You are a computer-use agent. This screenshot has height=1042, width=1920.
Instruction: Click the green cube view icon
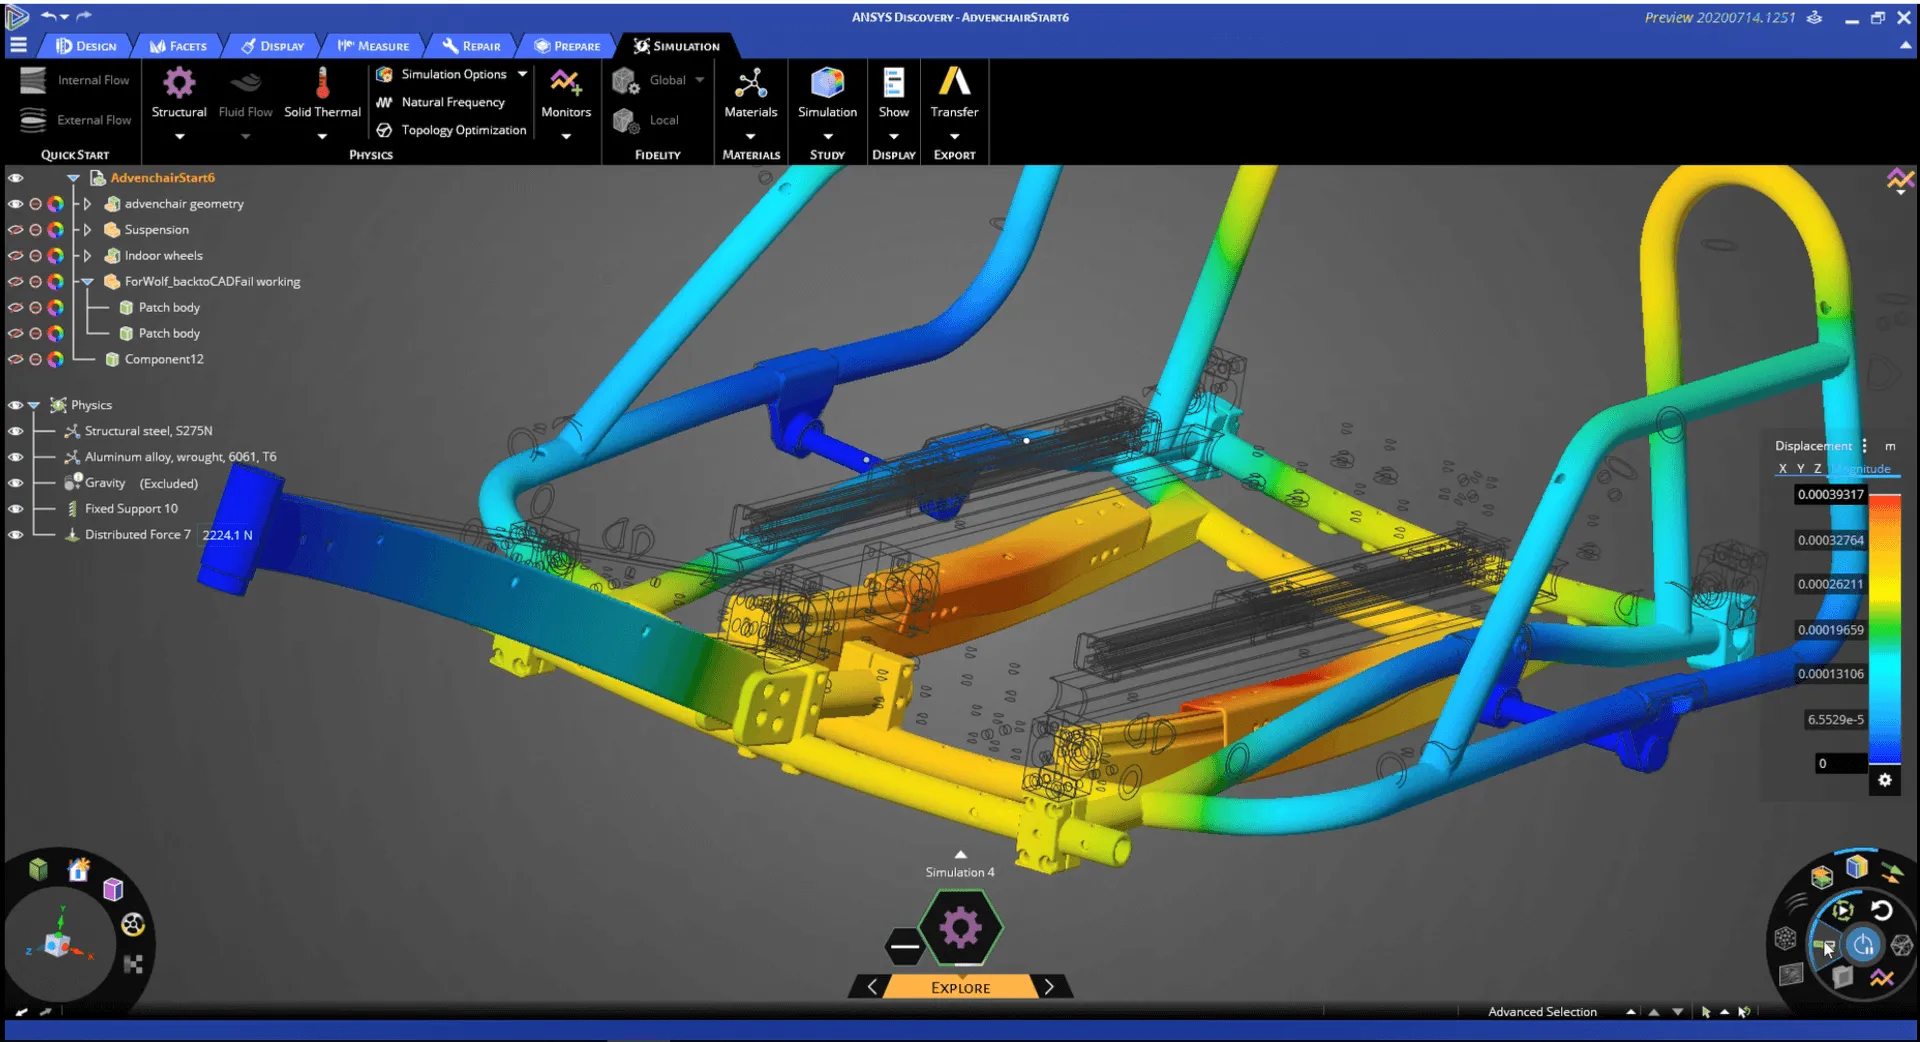tap(38, 869)
